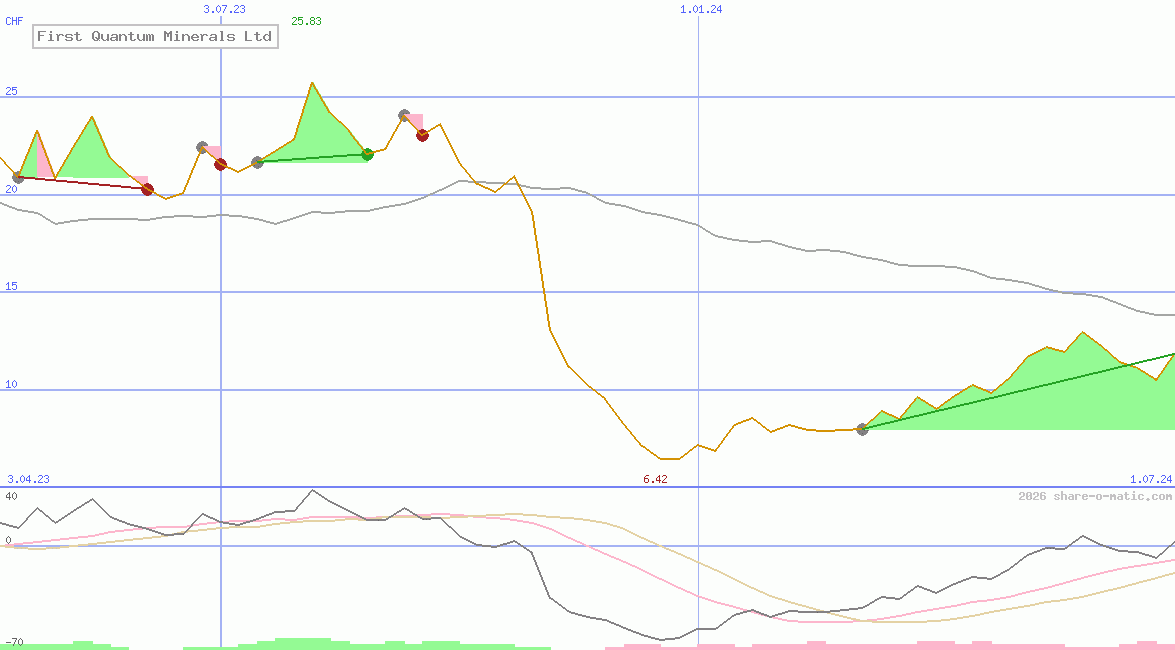Select the CHF currency label
Viewport: 1175px width, 650px height.
12,19
